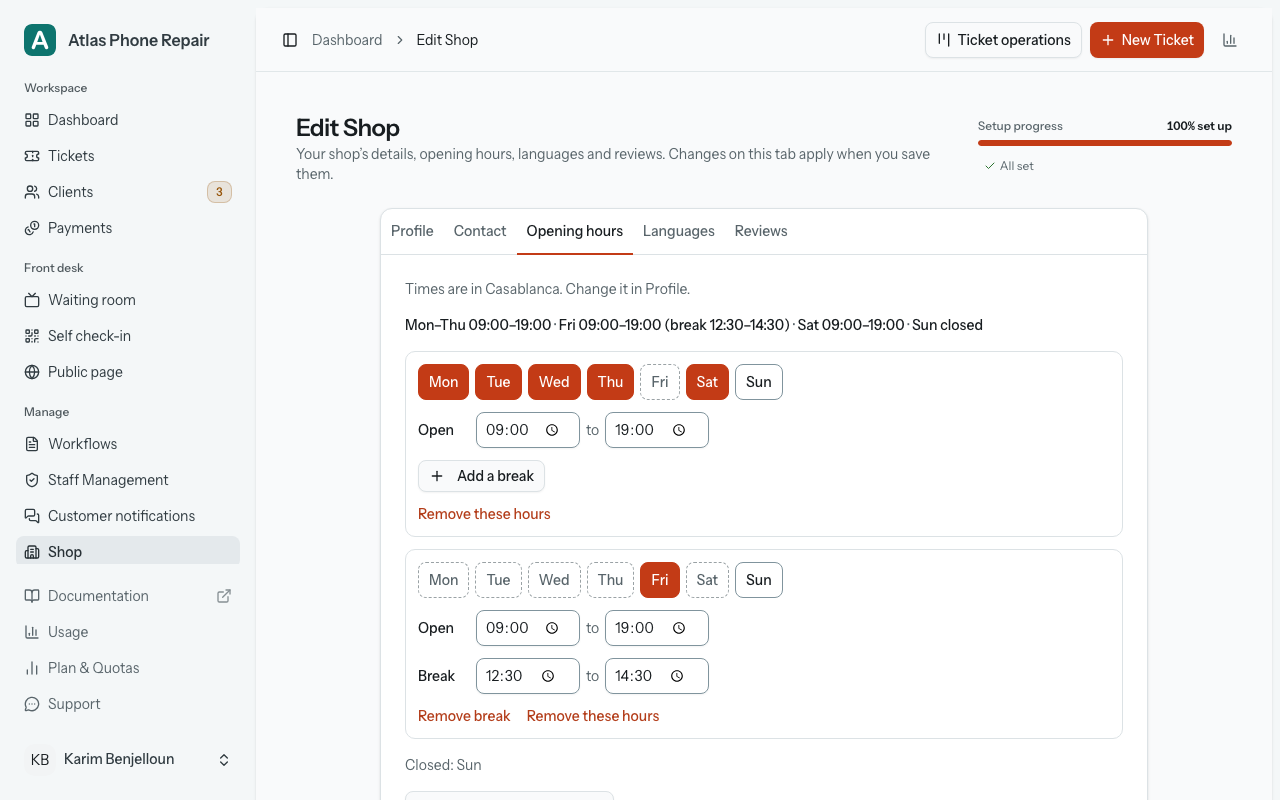Open Self check-in page
The width and height of the screenshot is (1280, 800).
point(128,336)
